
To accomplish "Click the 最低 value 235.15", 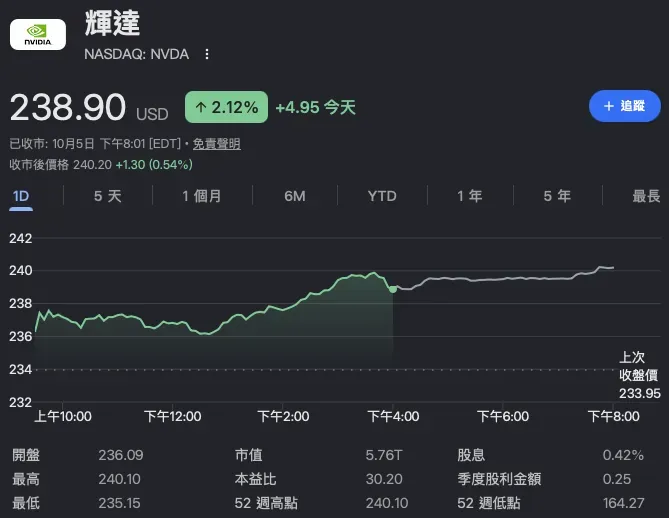I will [119, 503].
